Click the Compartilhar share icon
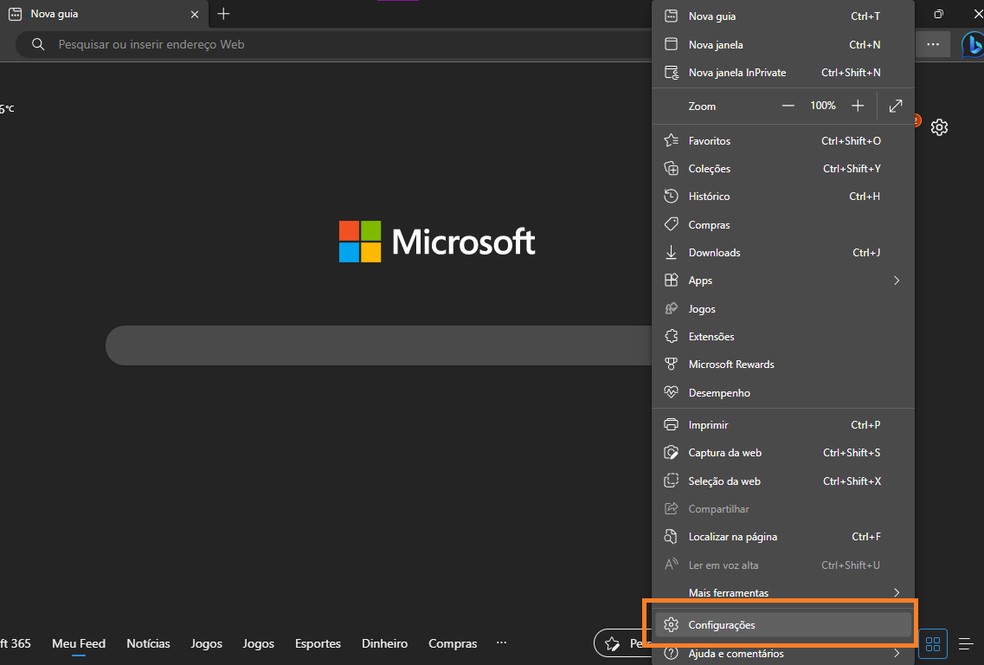984x665 pixels. coord(671,509)
